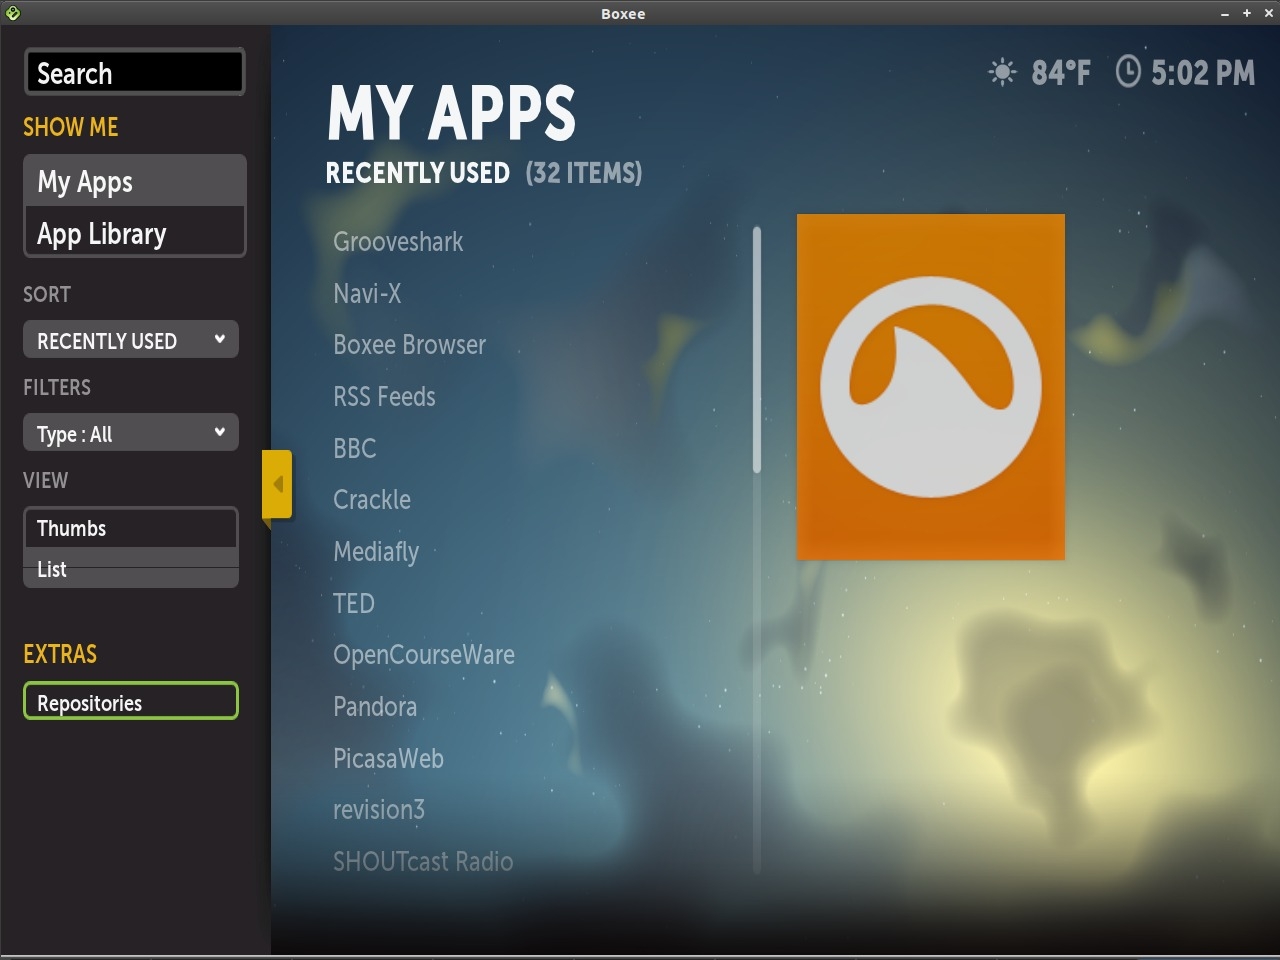Open the Type: All filter dropdown

[131, 433]
